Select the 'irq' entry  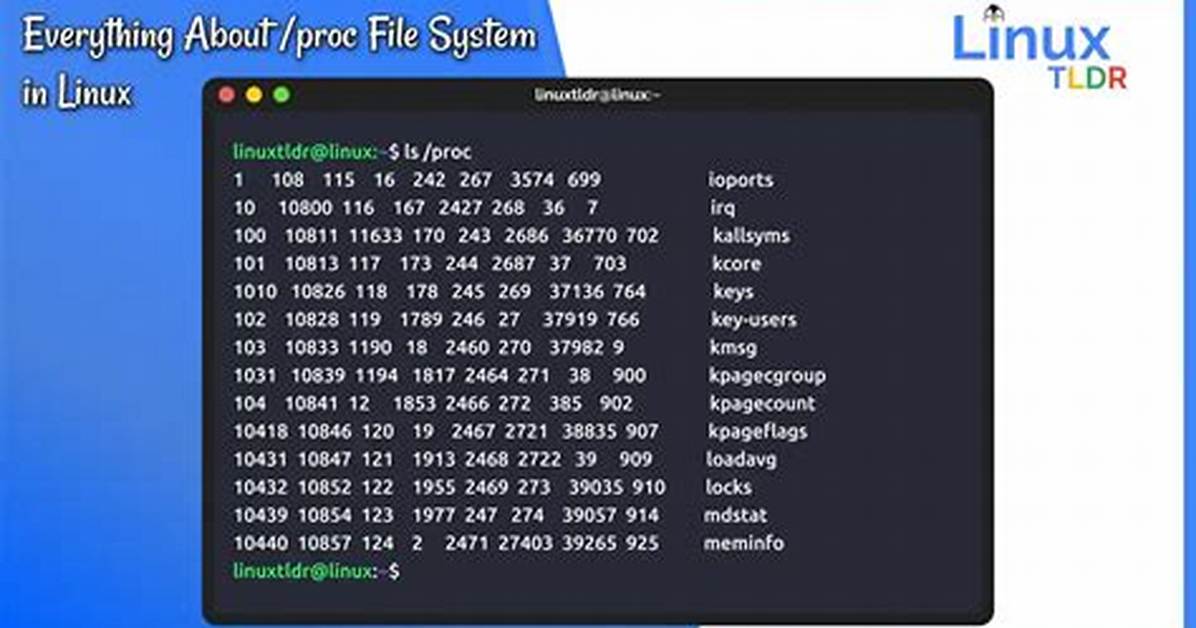[x=722, y=208]
